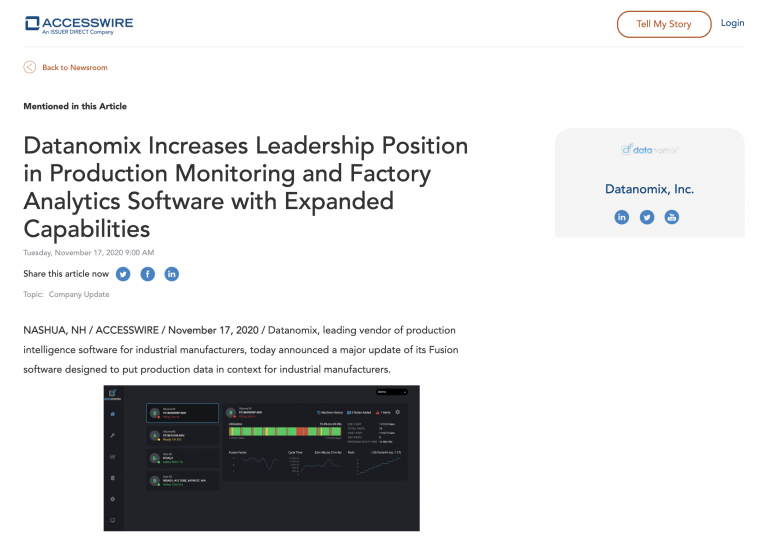Share article on LinkedIn

tap(171, 274)
